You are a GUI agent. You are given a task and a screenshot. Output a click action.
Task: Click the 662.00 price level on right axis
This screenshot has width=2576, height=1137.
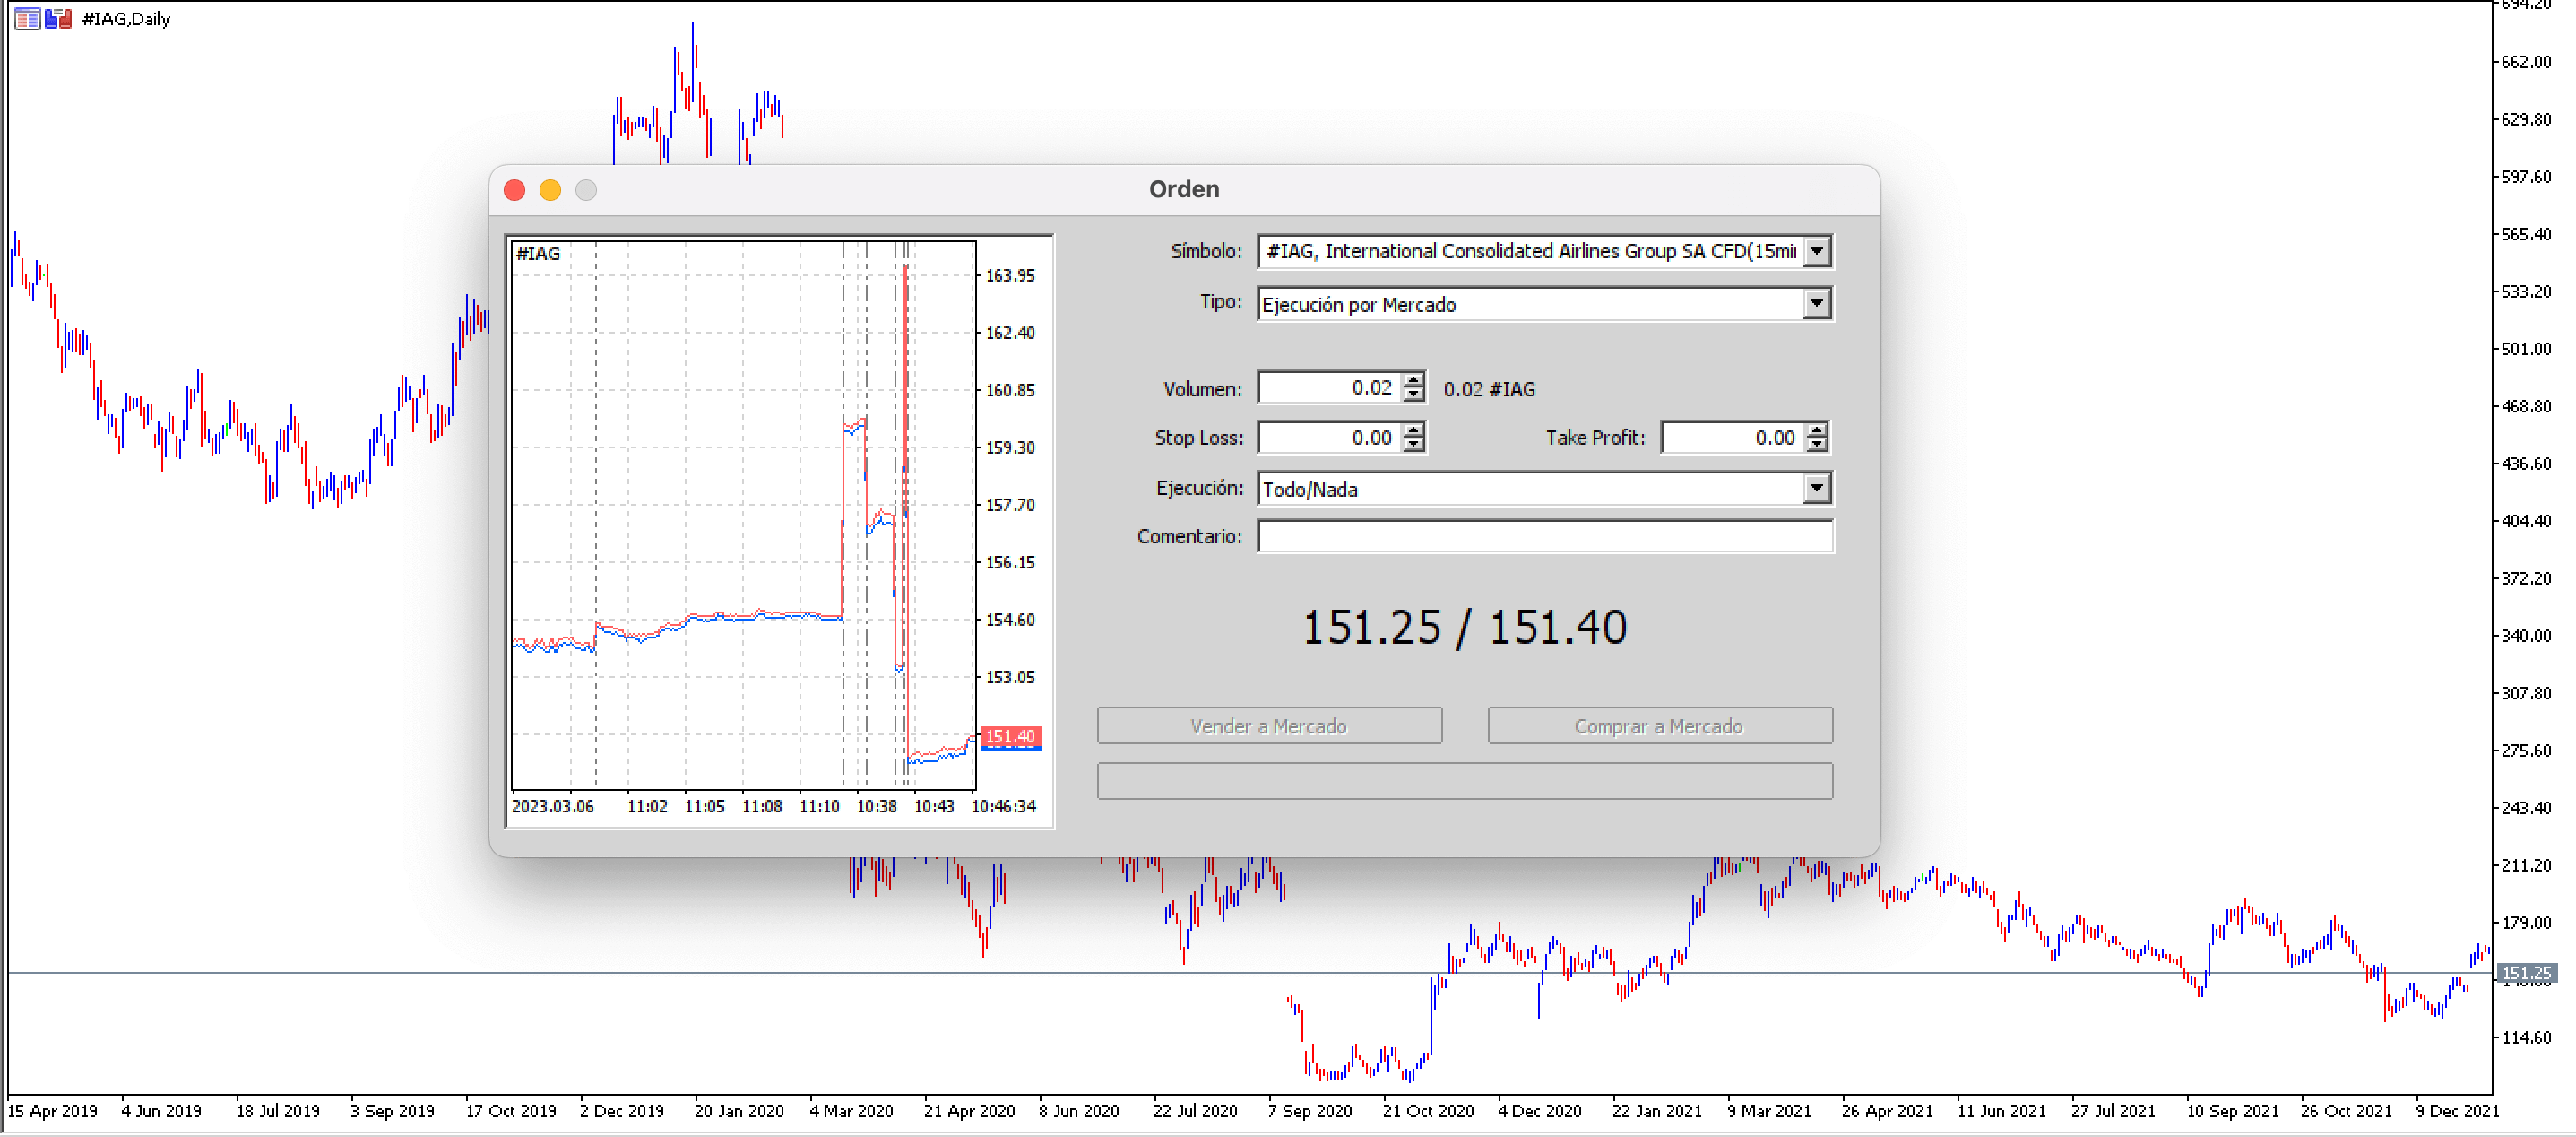coord(2526,62)
